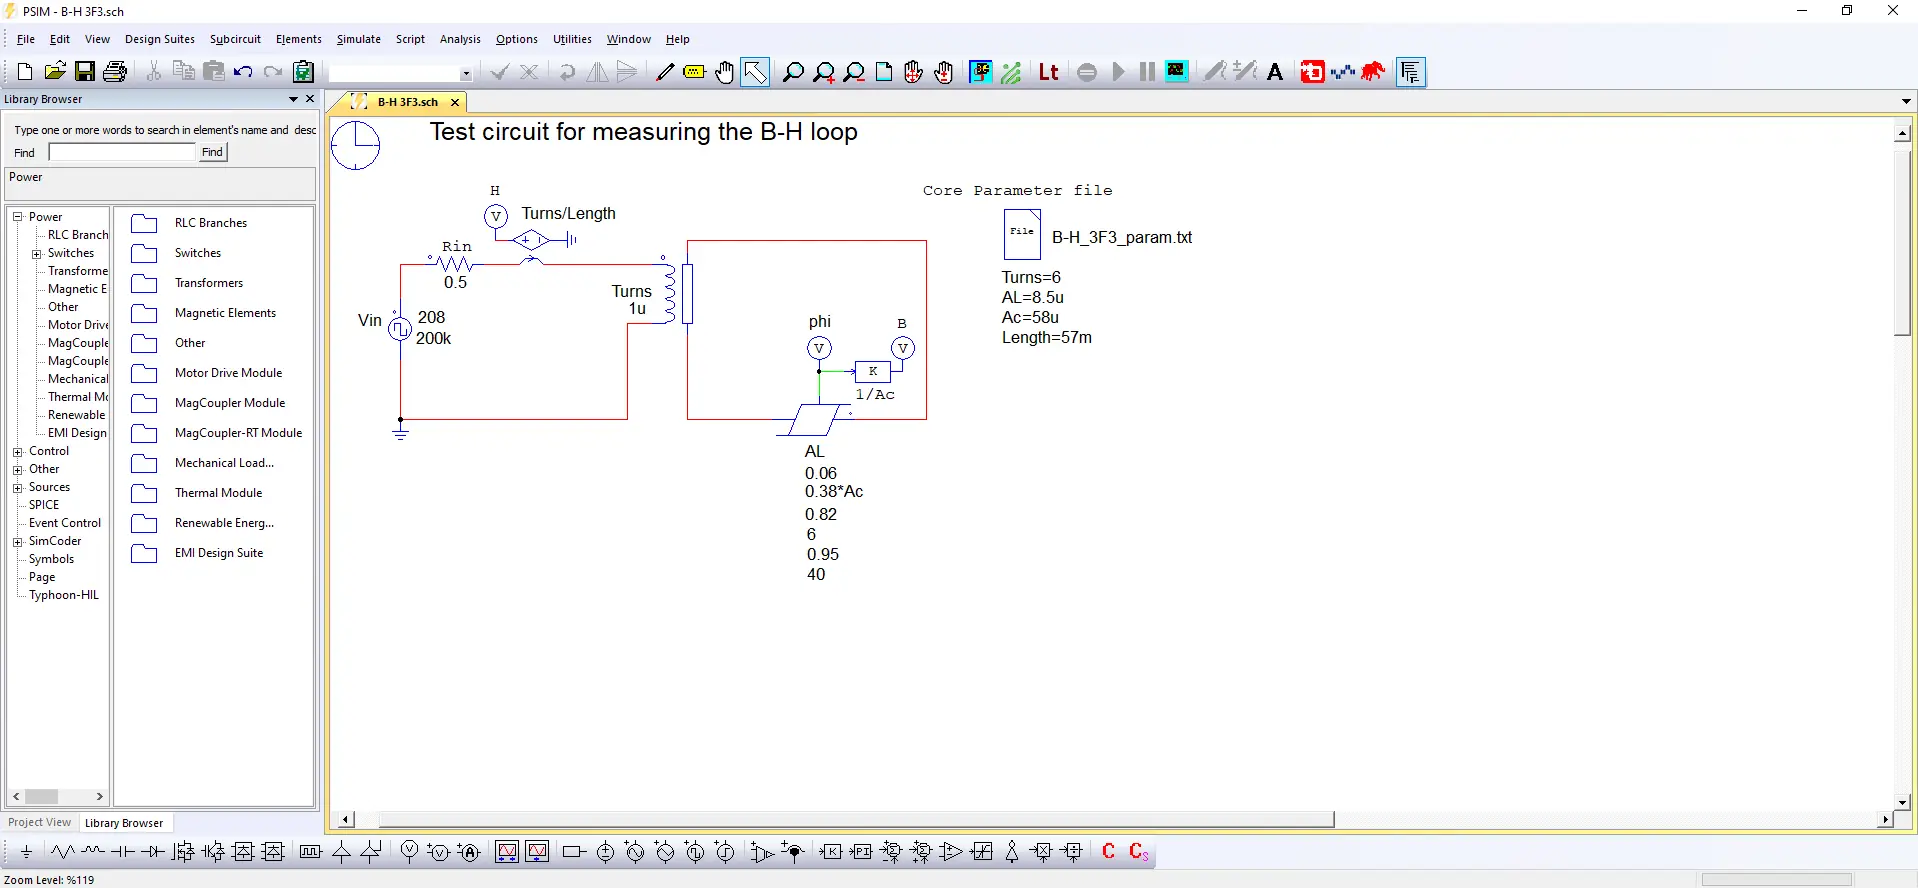Activate the Select arrow tool
The width and height of the screenshot is (1918, 888).
(755, 72)
